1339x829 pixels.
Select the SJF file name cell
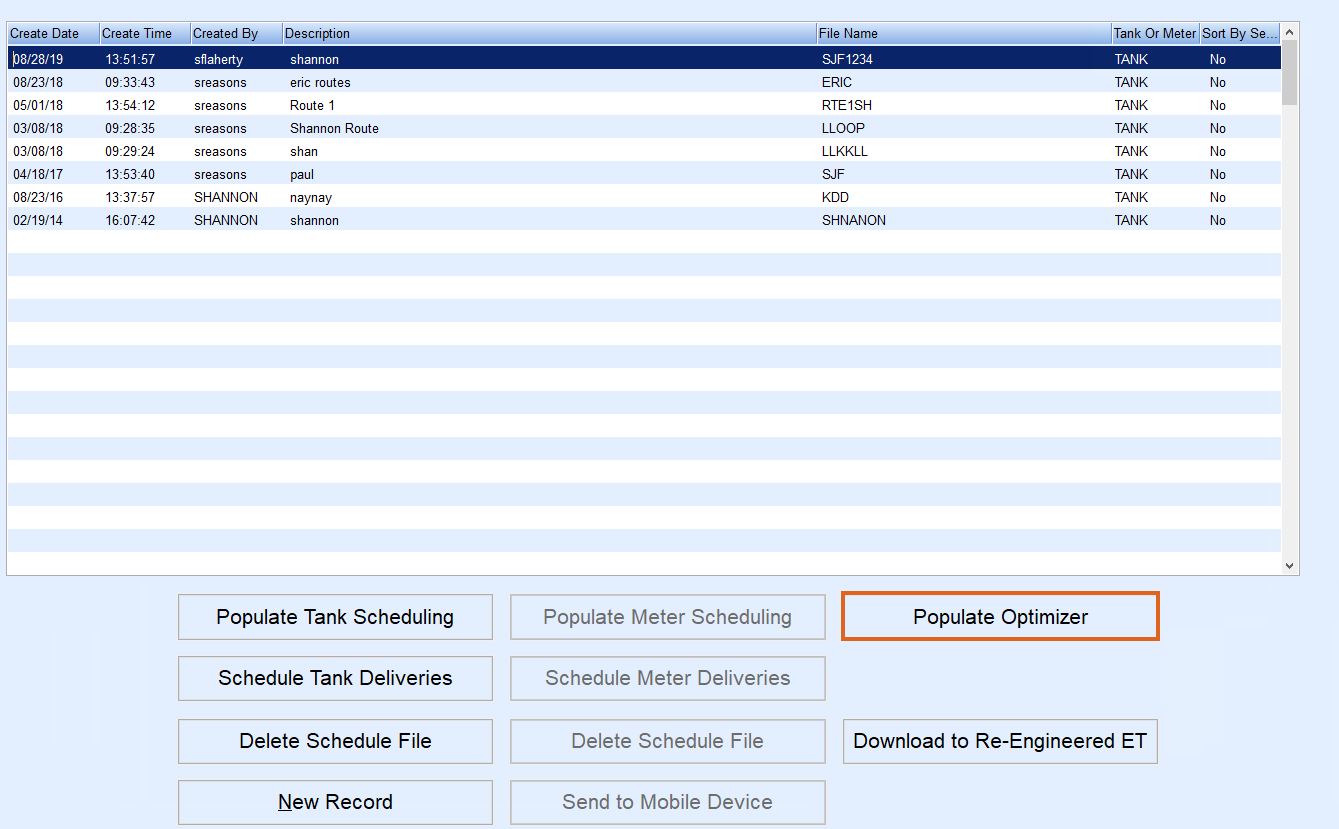833,174
